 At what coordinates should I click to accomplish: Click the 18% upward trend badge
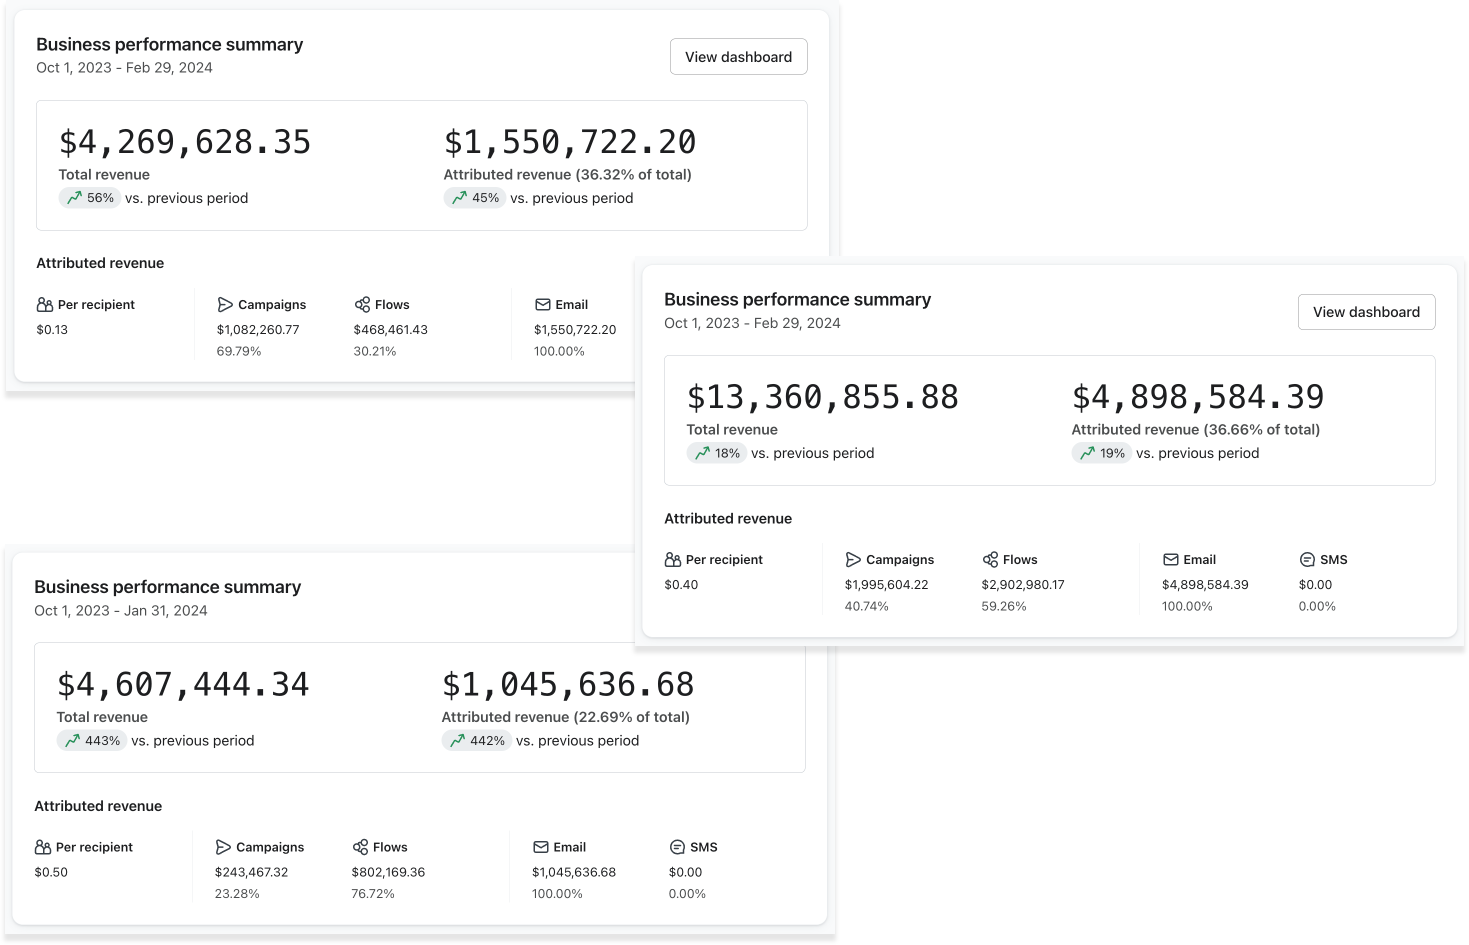pyautogui.click(x=716, y=453)
